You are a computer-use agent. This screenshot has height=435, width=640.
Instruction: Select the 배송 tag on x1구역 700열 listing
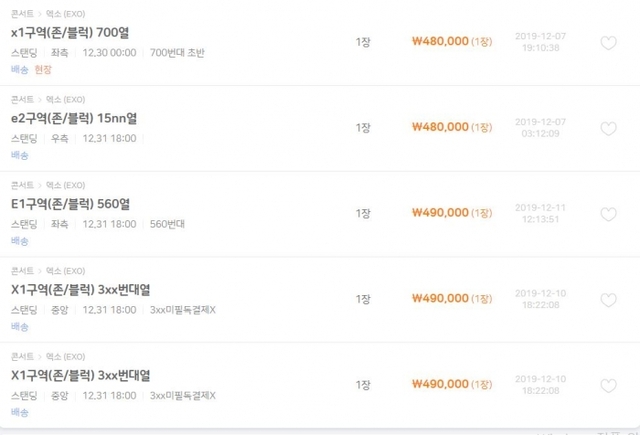pyautogui.click(x=20, y=70)
